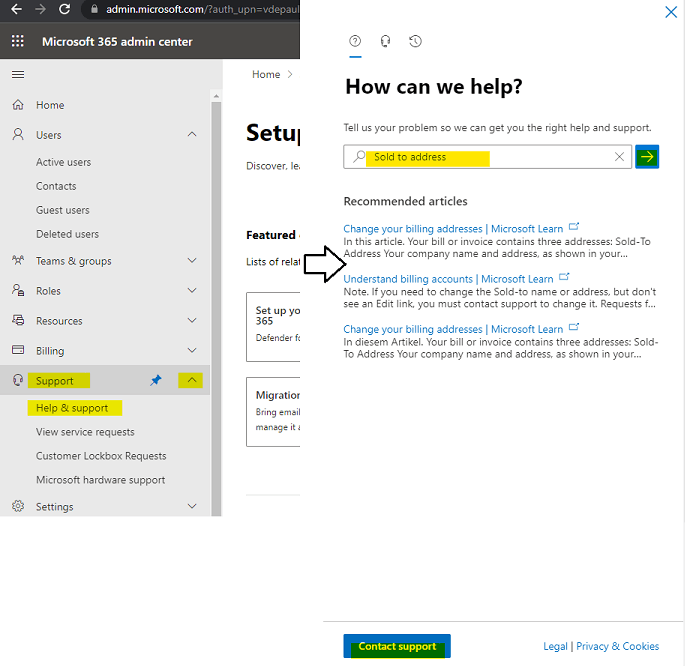This screenshot has height=666, width=685.
Task: Open Home in the sidebar
Action: (x=50, y=105)
